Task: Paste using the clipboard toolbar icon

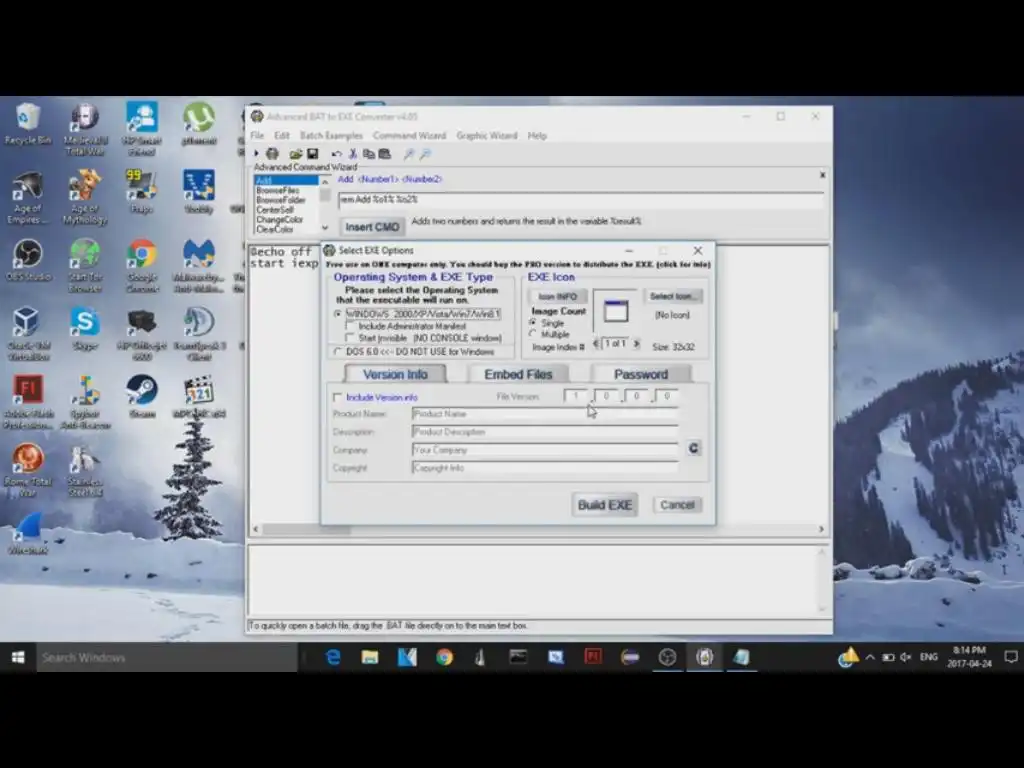Action: [385, 153]
